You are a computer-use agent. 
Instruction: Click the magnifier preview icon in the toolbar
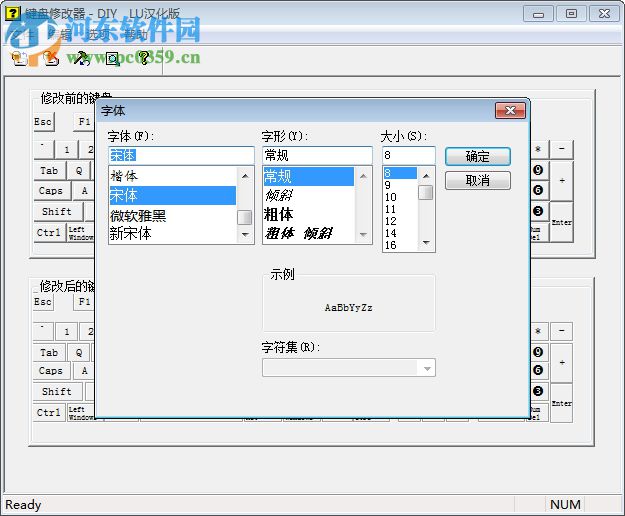coord(113,58)
